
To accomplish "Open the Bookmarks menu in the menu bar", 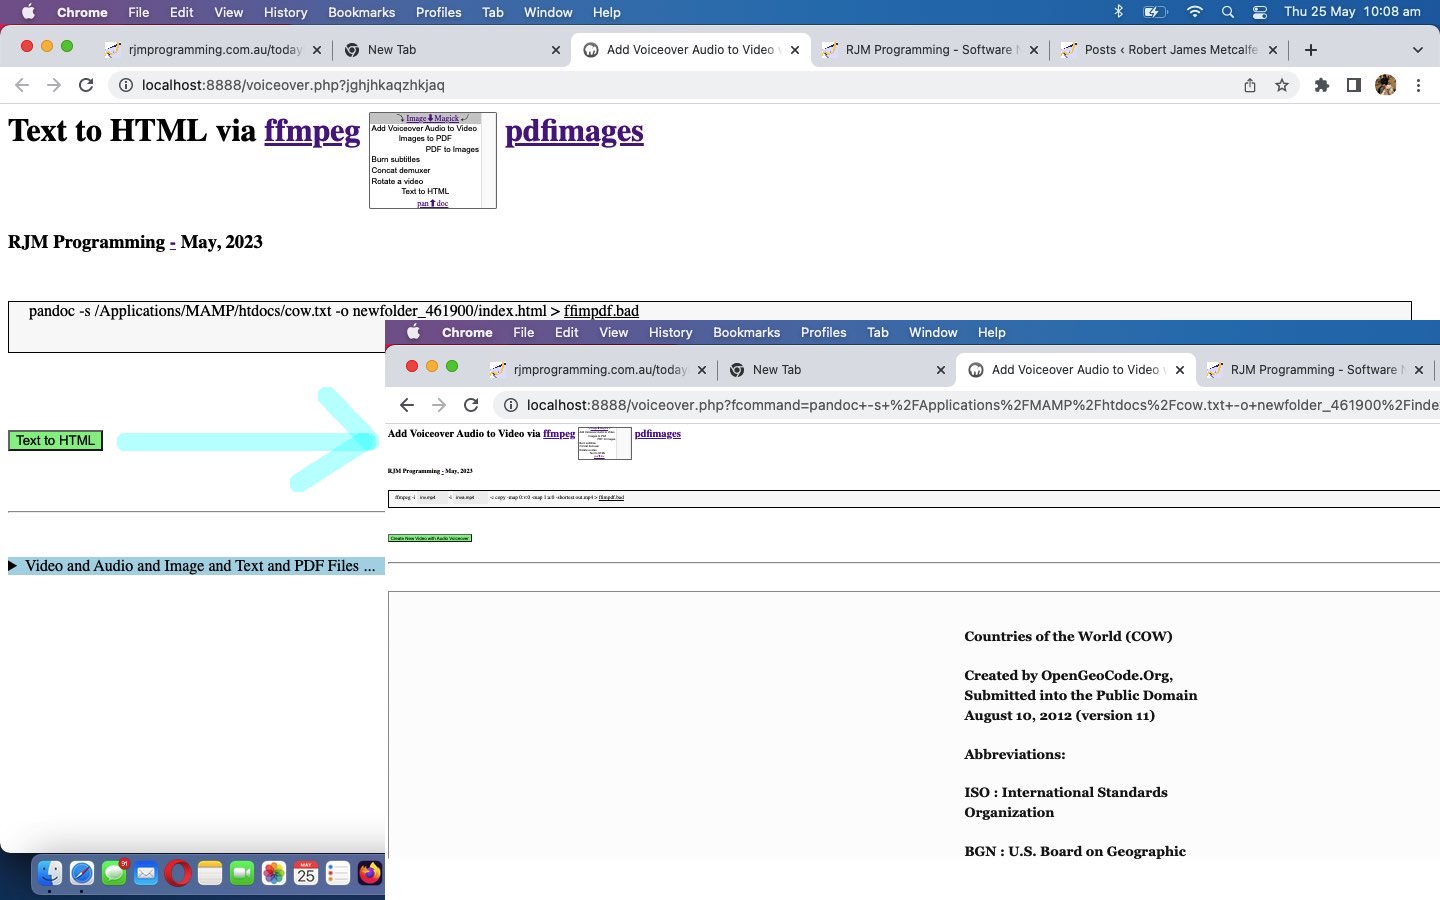I will coord(361,12).
